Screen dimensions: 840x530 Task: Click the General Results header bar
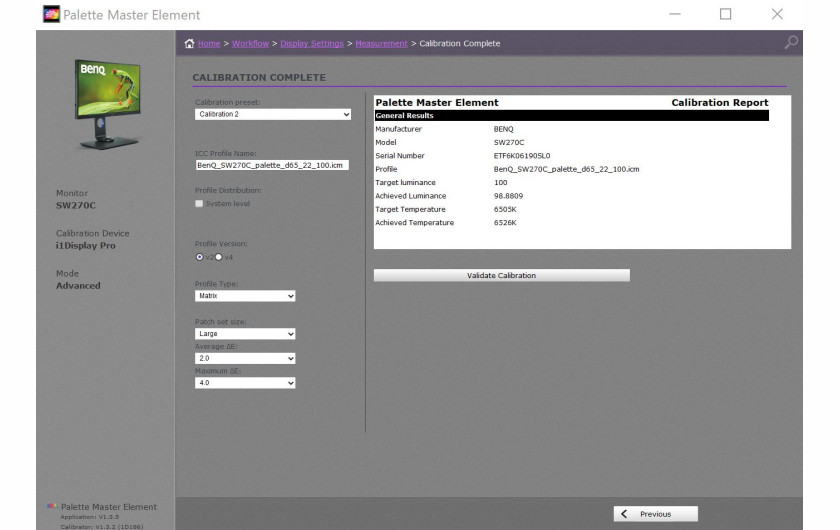[572, 116]
